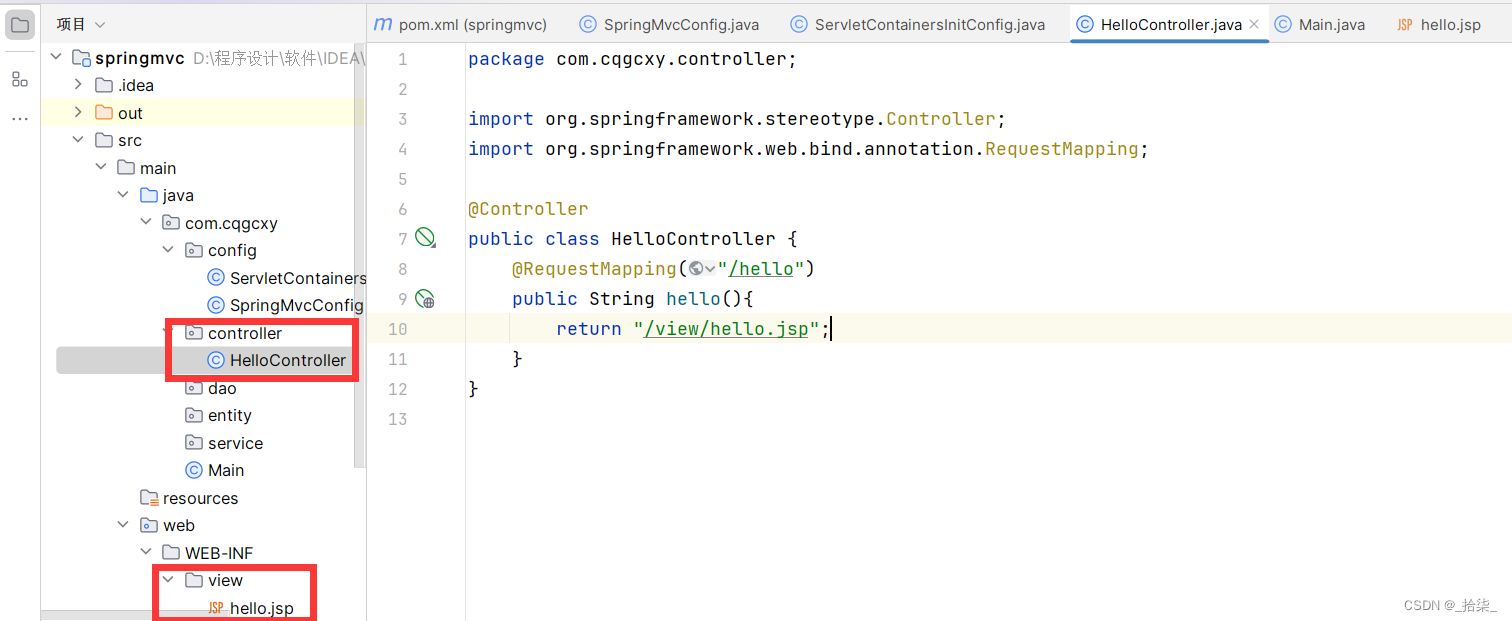
Task: Open More Tool Windows via ellipsis icon
Action: click(x=19, y=117)
